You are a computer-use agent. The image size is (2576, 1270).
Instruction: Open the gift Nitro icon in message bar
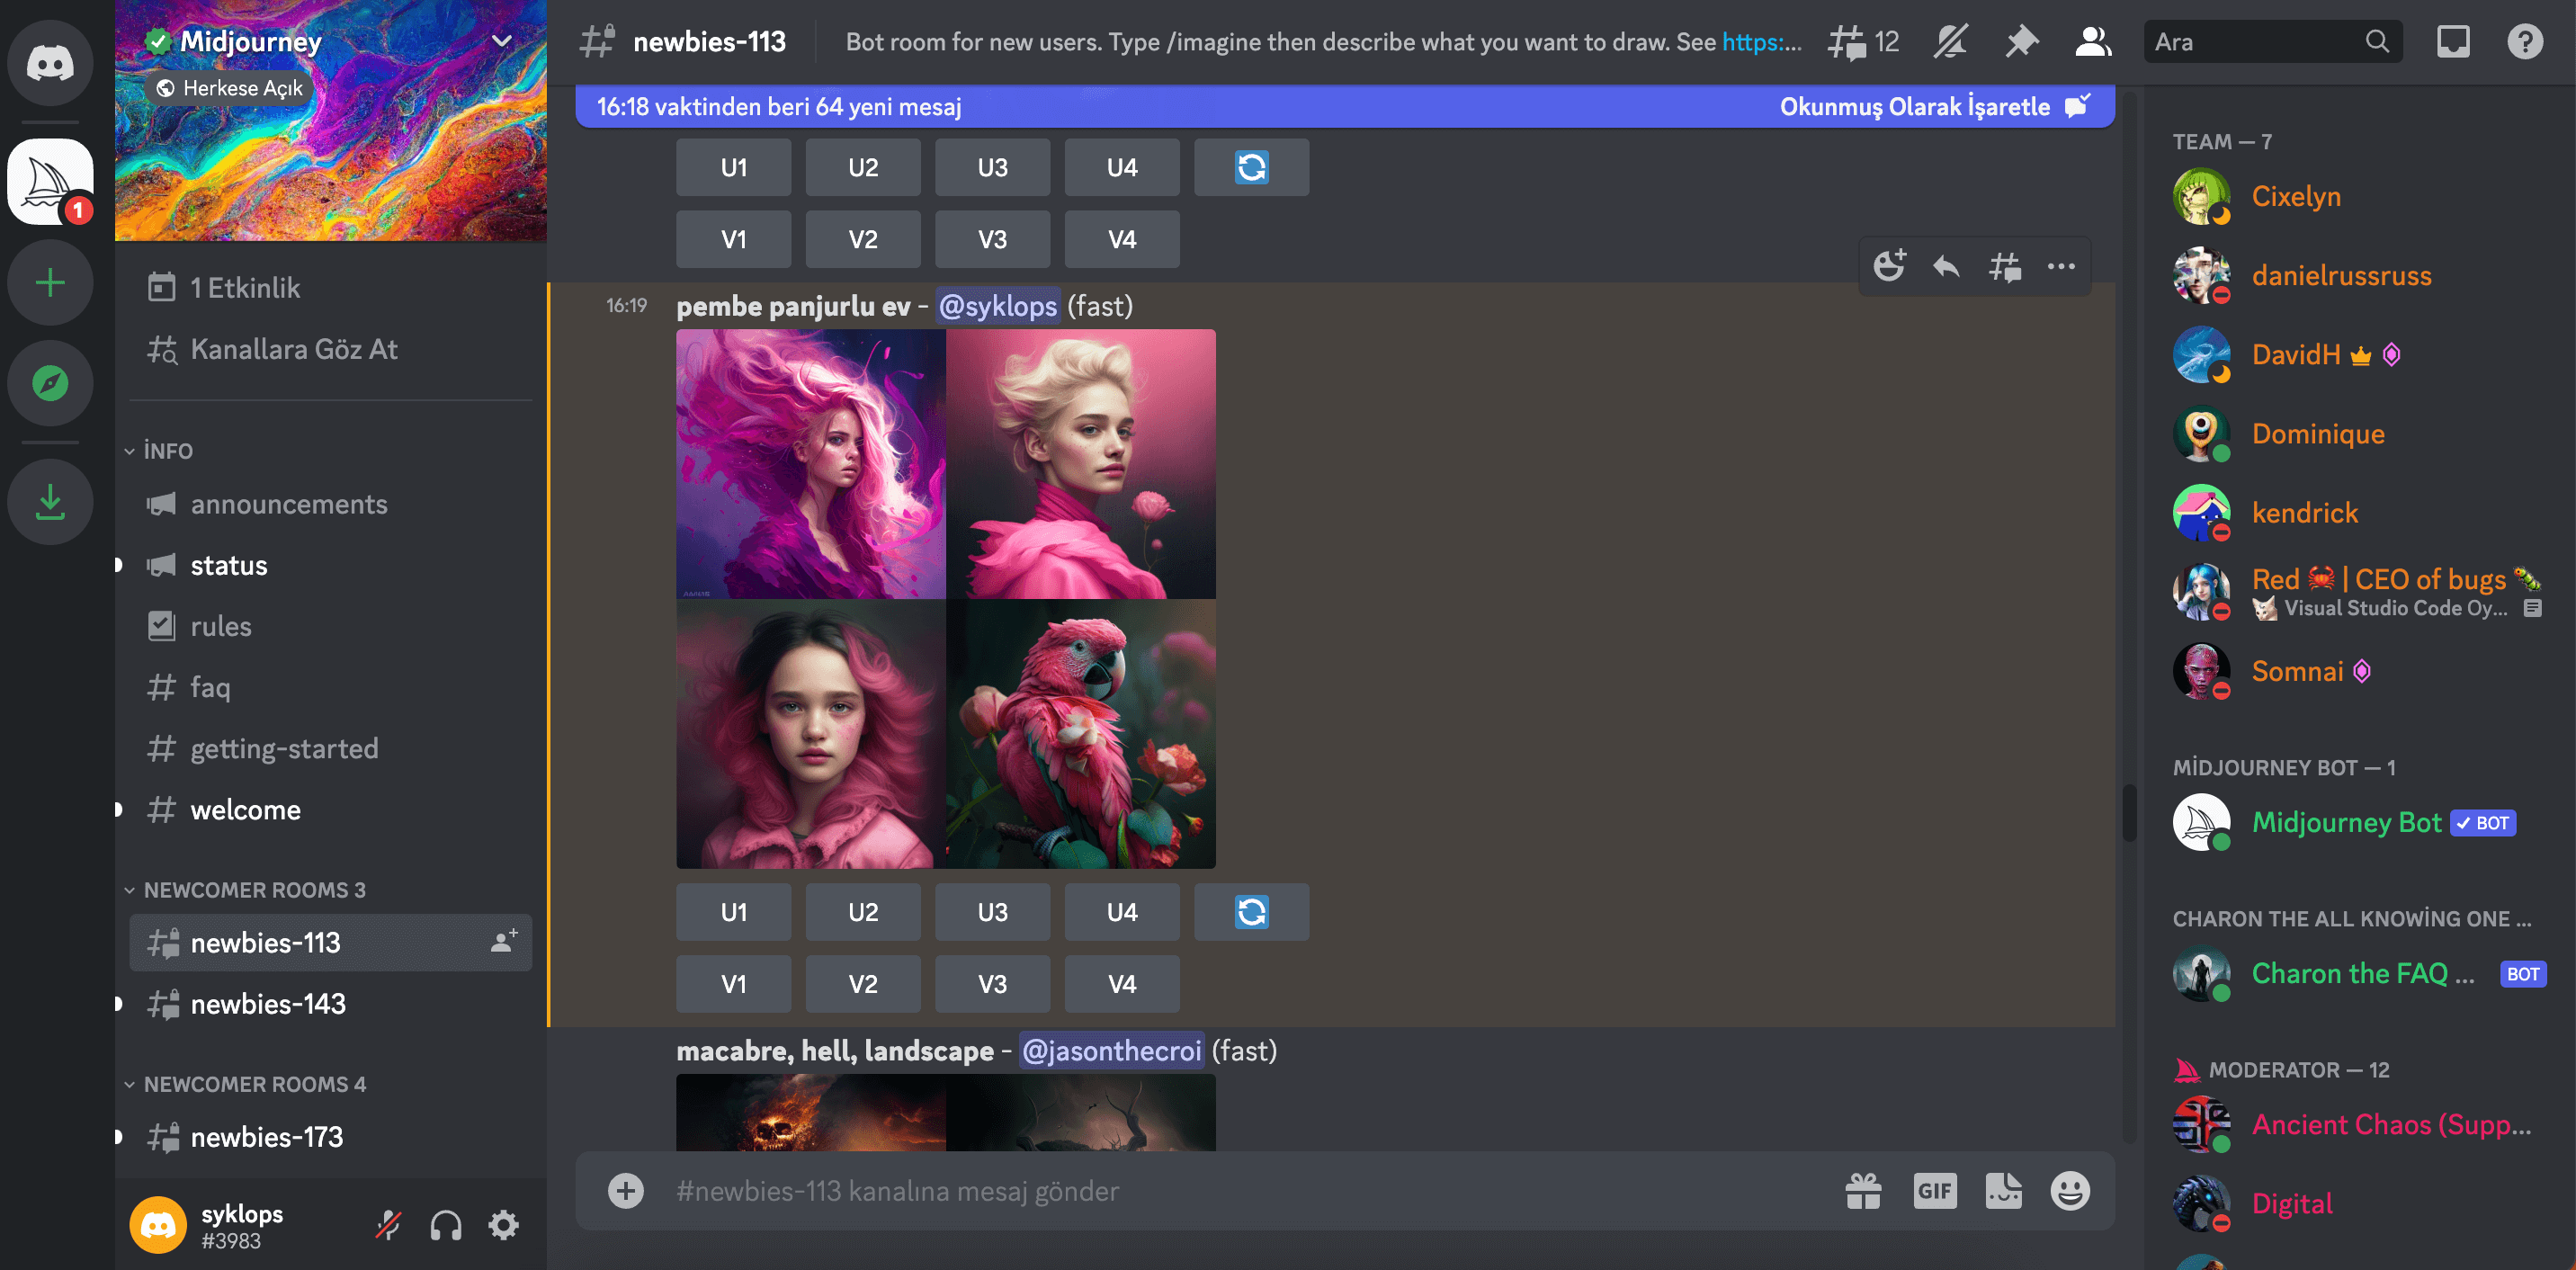[x=1863, y=1190]
